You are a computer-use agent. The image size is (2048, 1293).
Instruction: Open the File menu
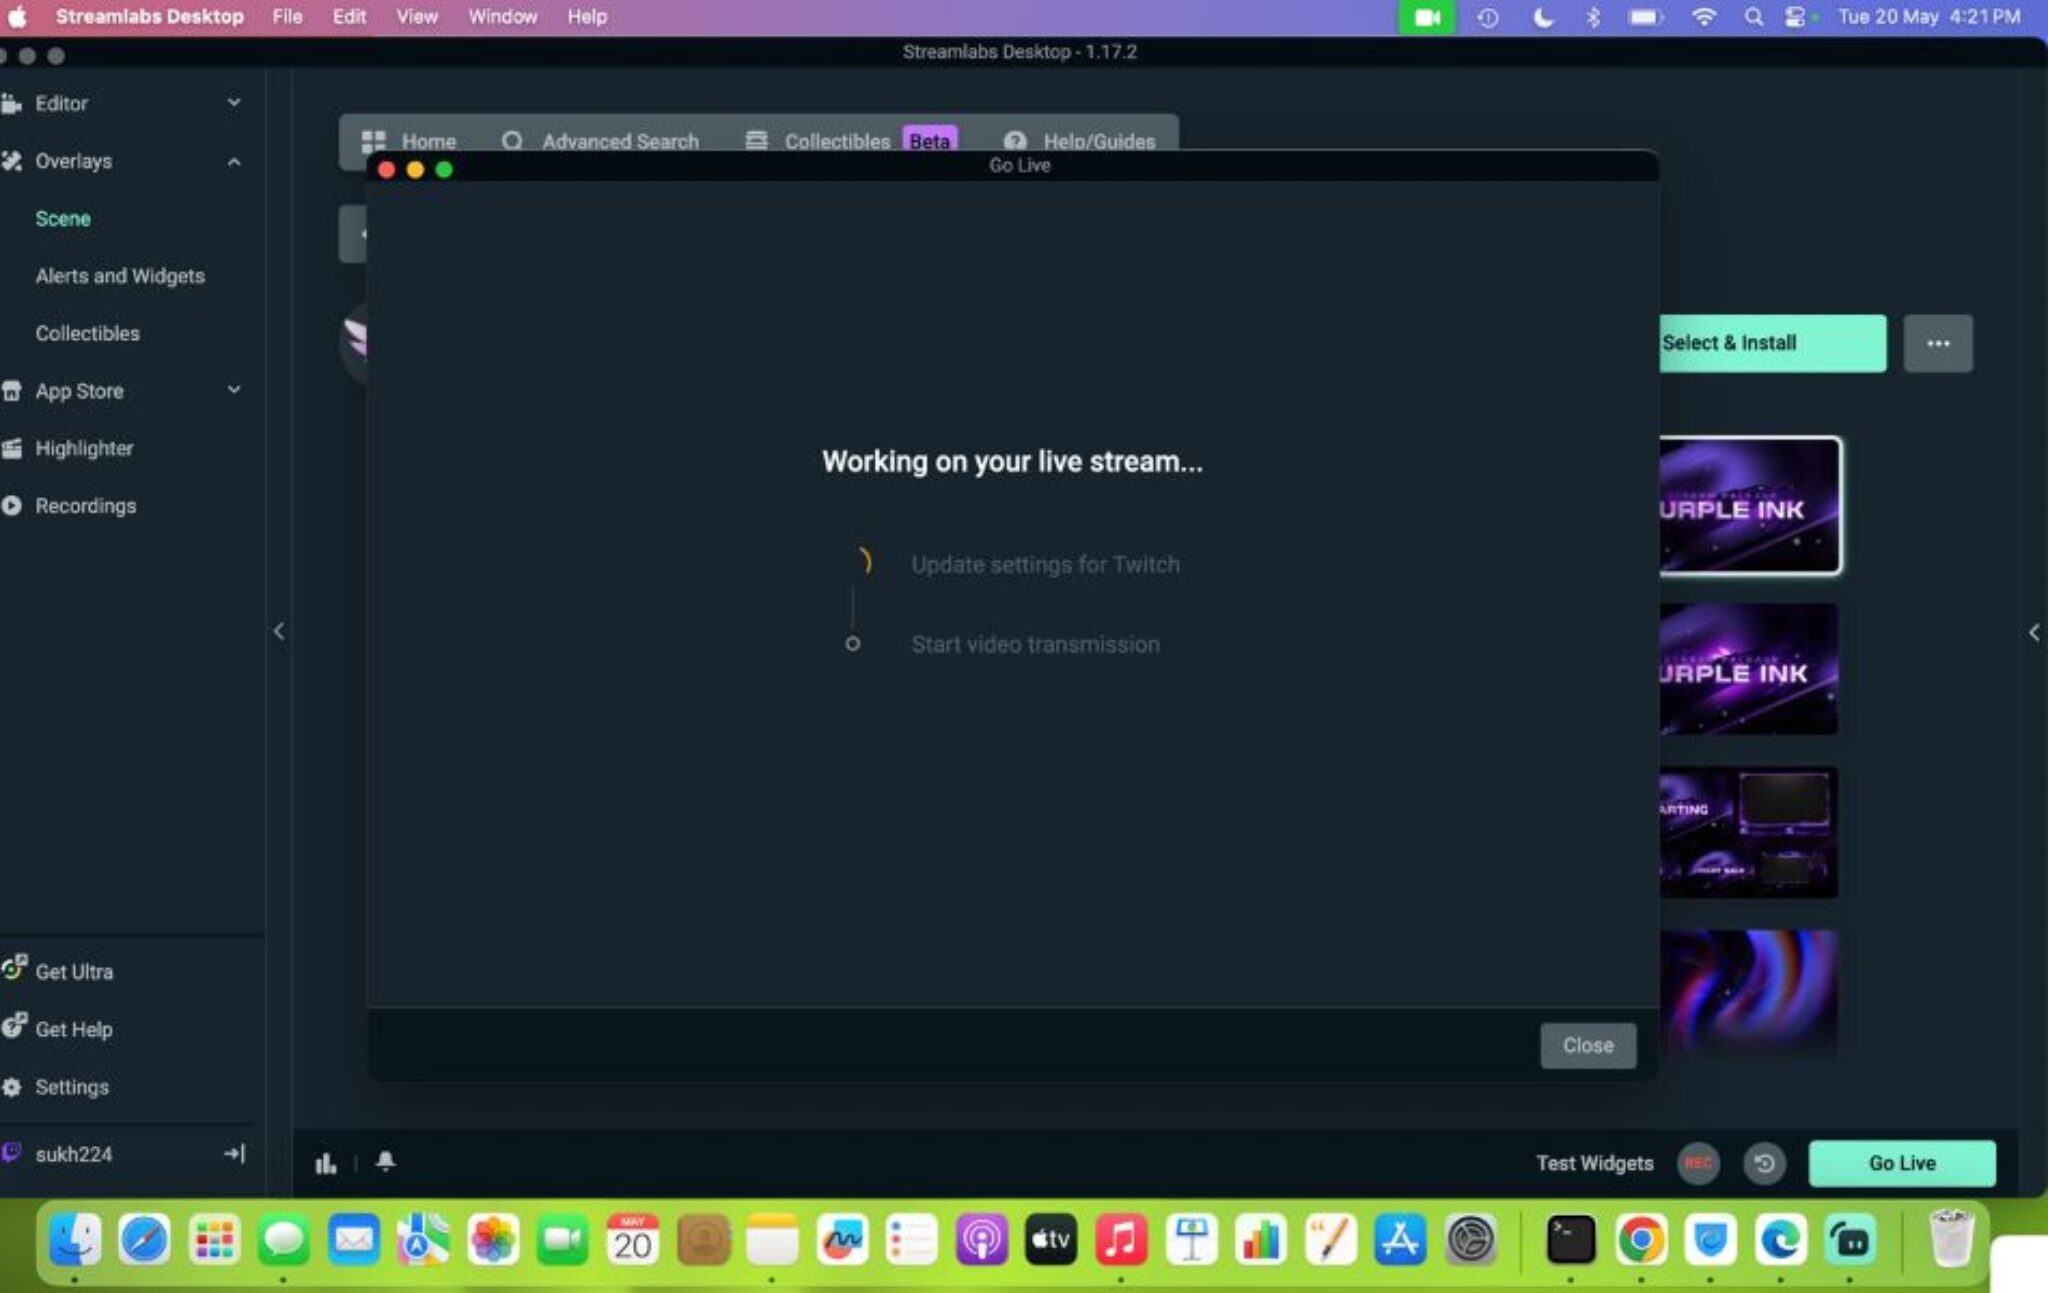287,16
